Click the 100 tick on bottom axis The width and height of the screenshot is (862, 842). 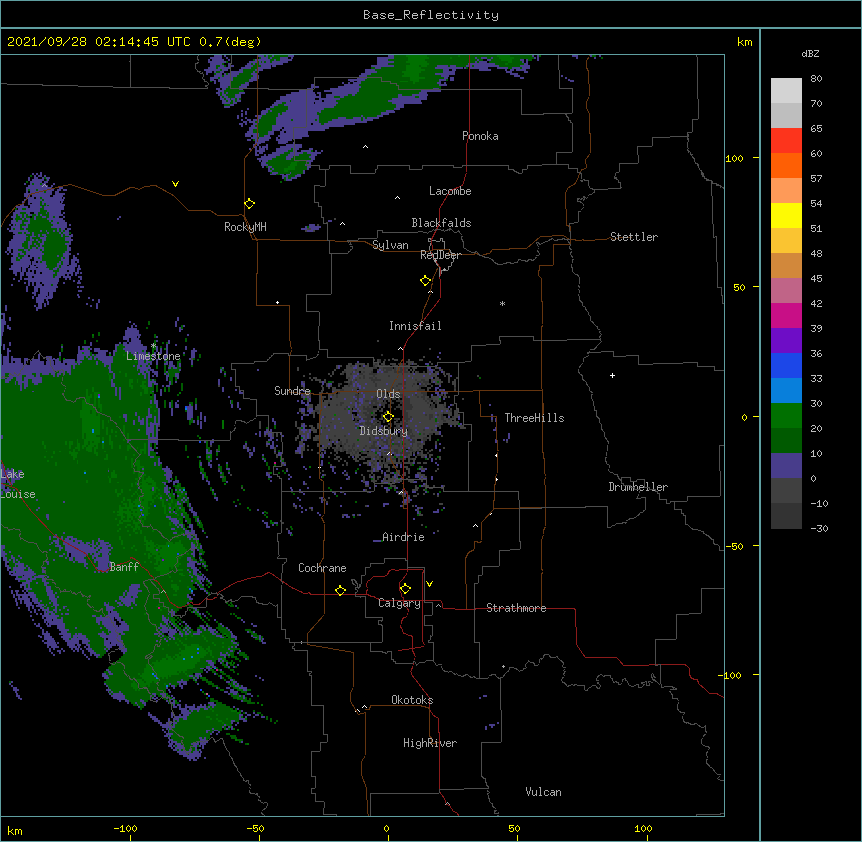(x=643, y=828)
